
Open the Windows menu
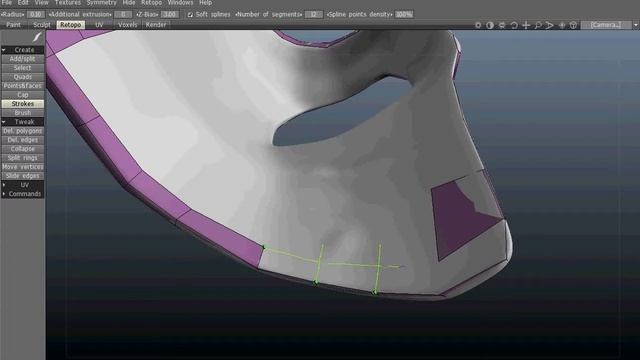click(180, 3)
